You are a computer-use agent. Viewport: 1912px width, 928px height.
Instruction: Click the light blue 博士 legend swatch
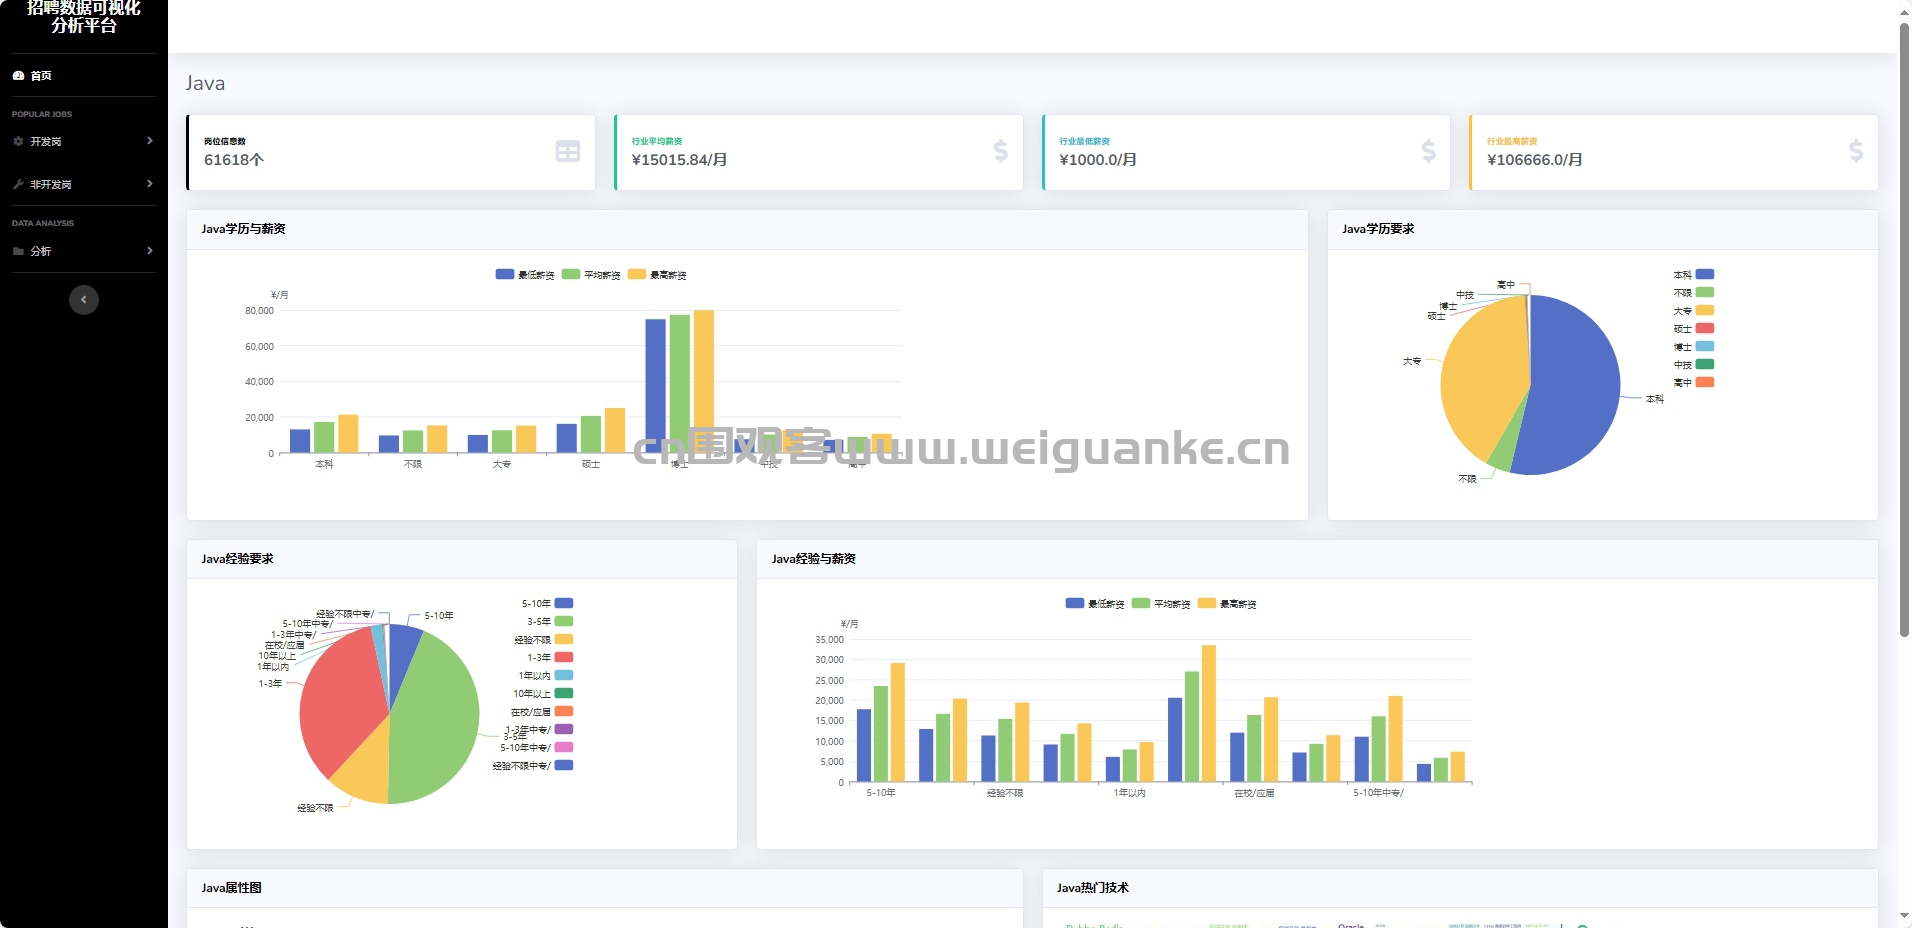point(1705,346)
